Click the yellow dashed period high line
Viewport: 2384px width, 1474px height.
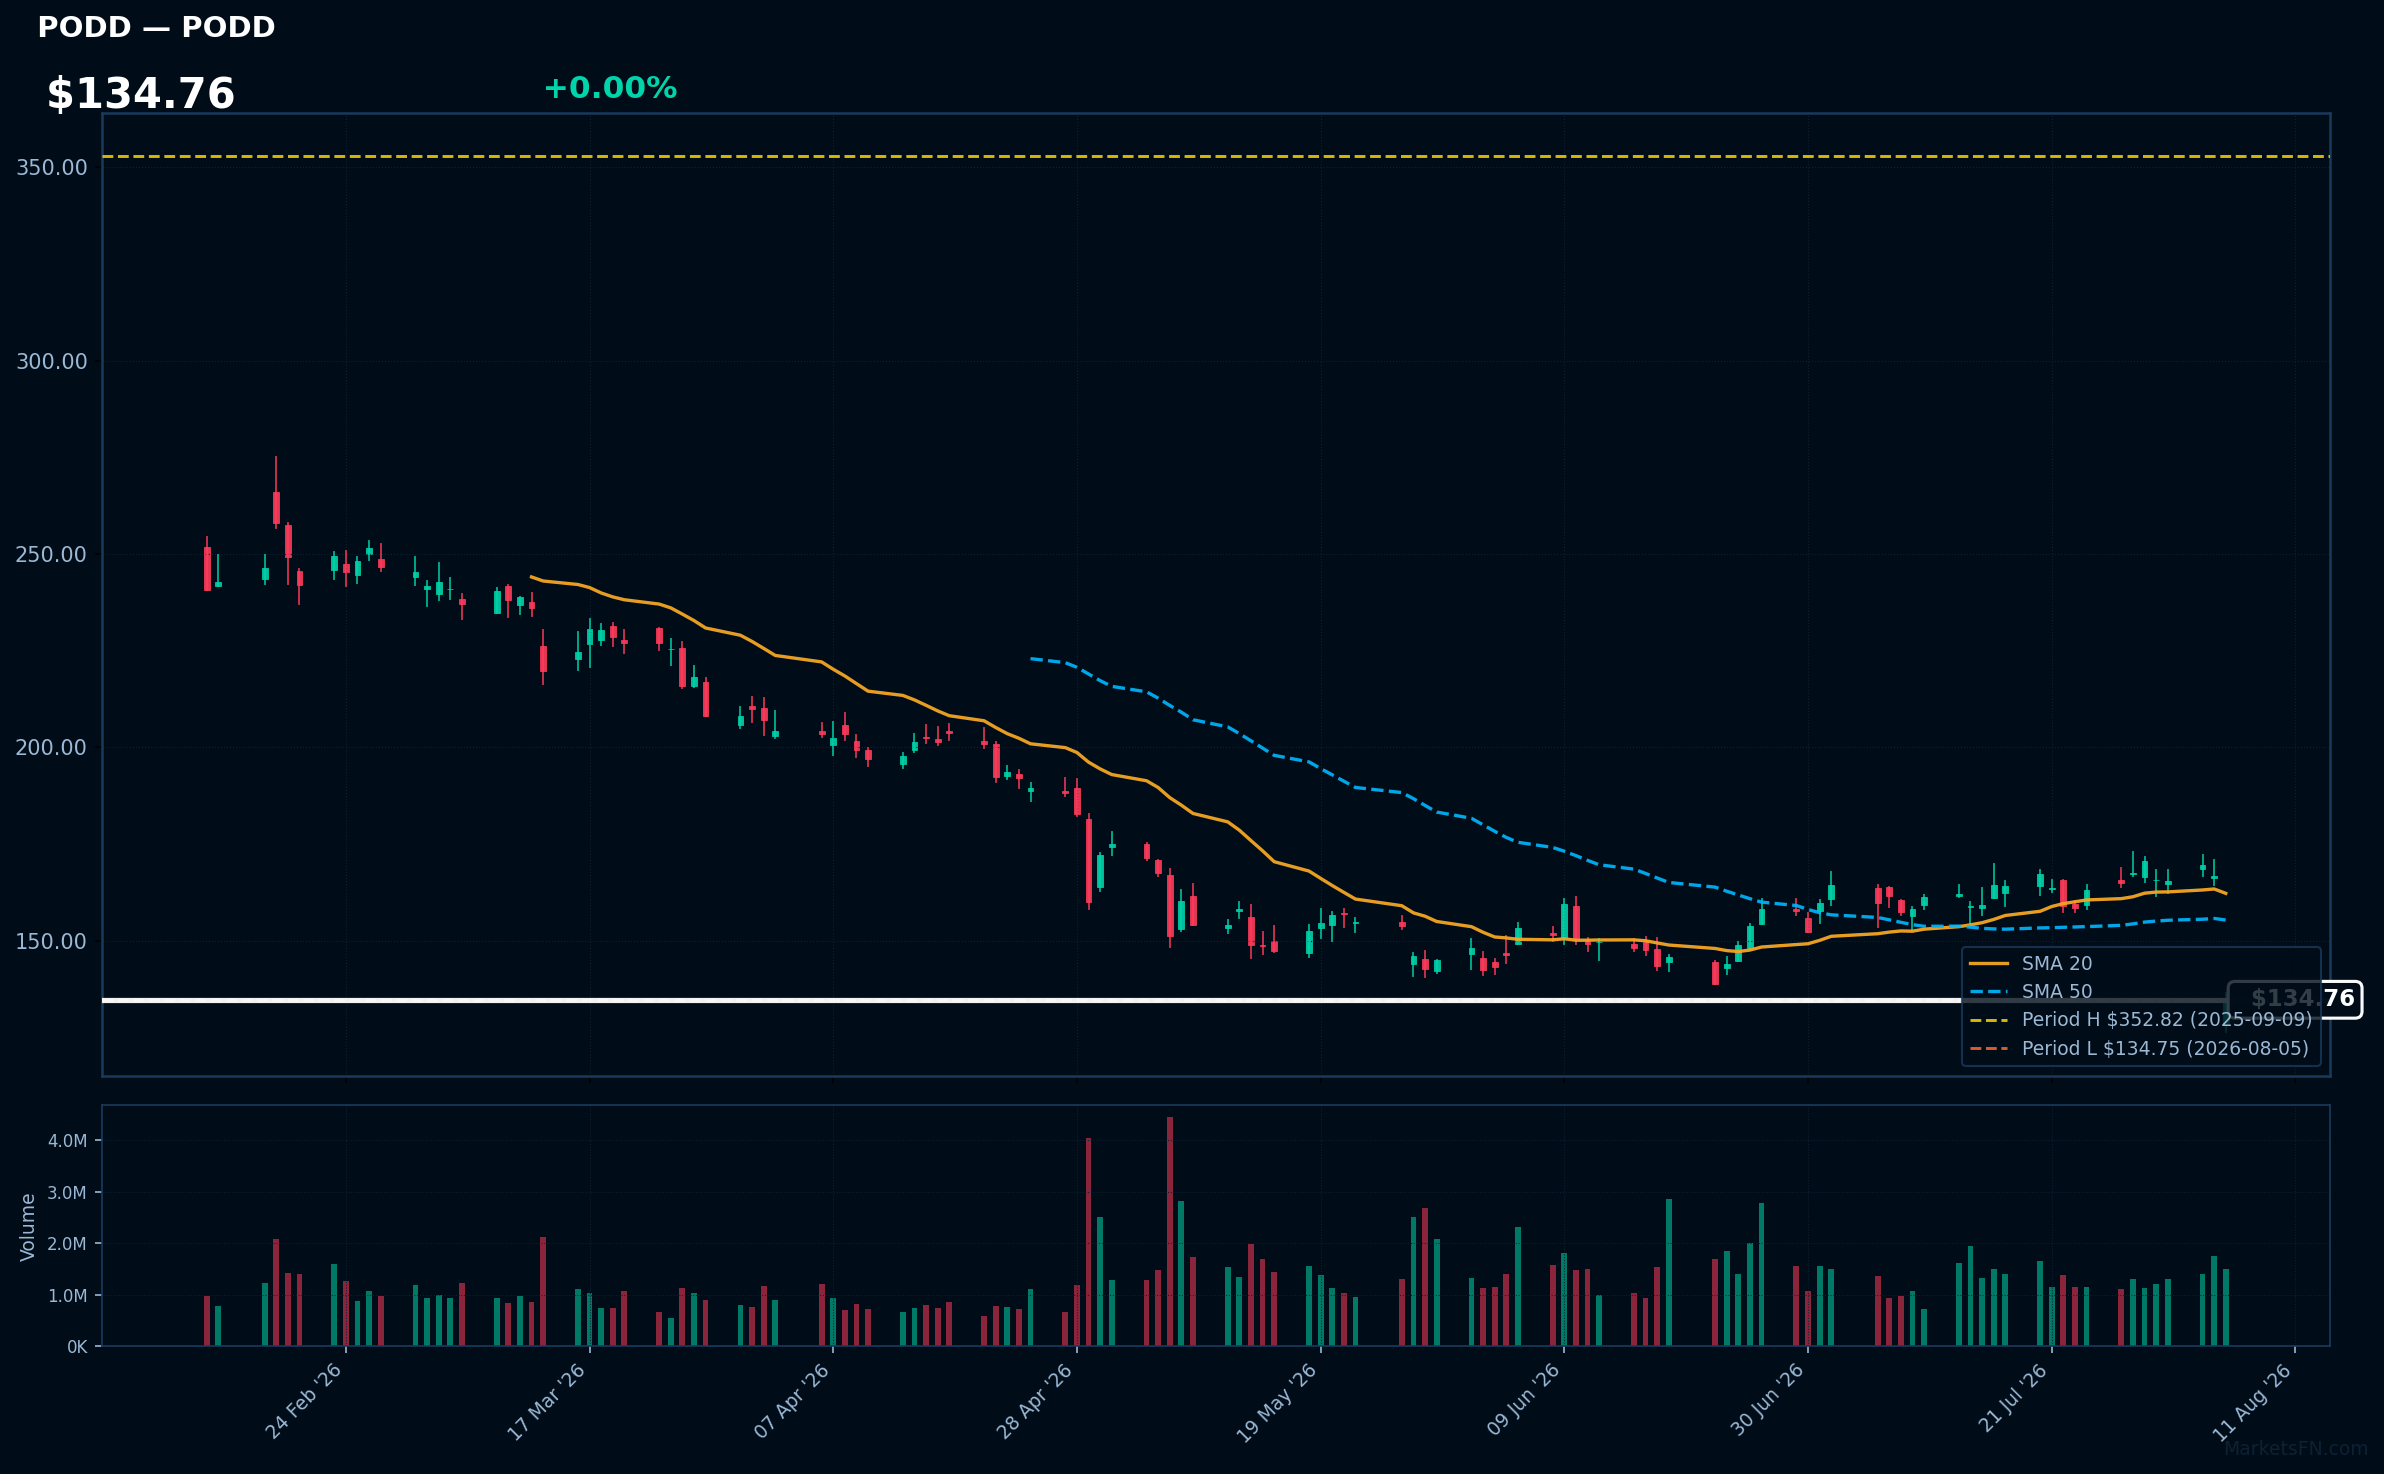coord(1216,156)
